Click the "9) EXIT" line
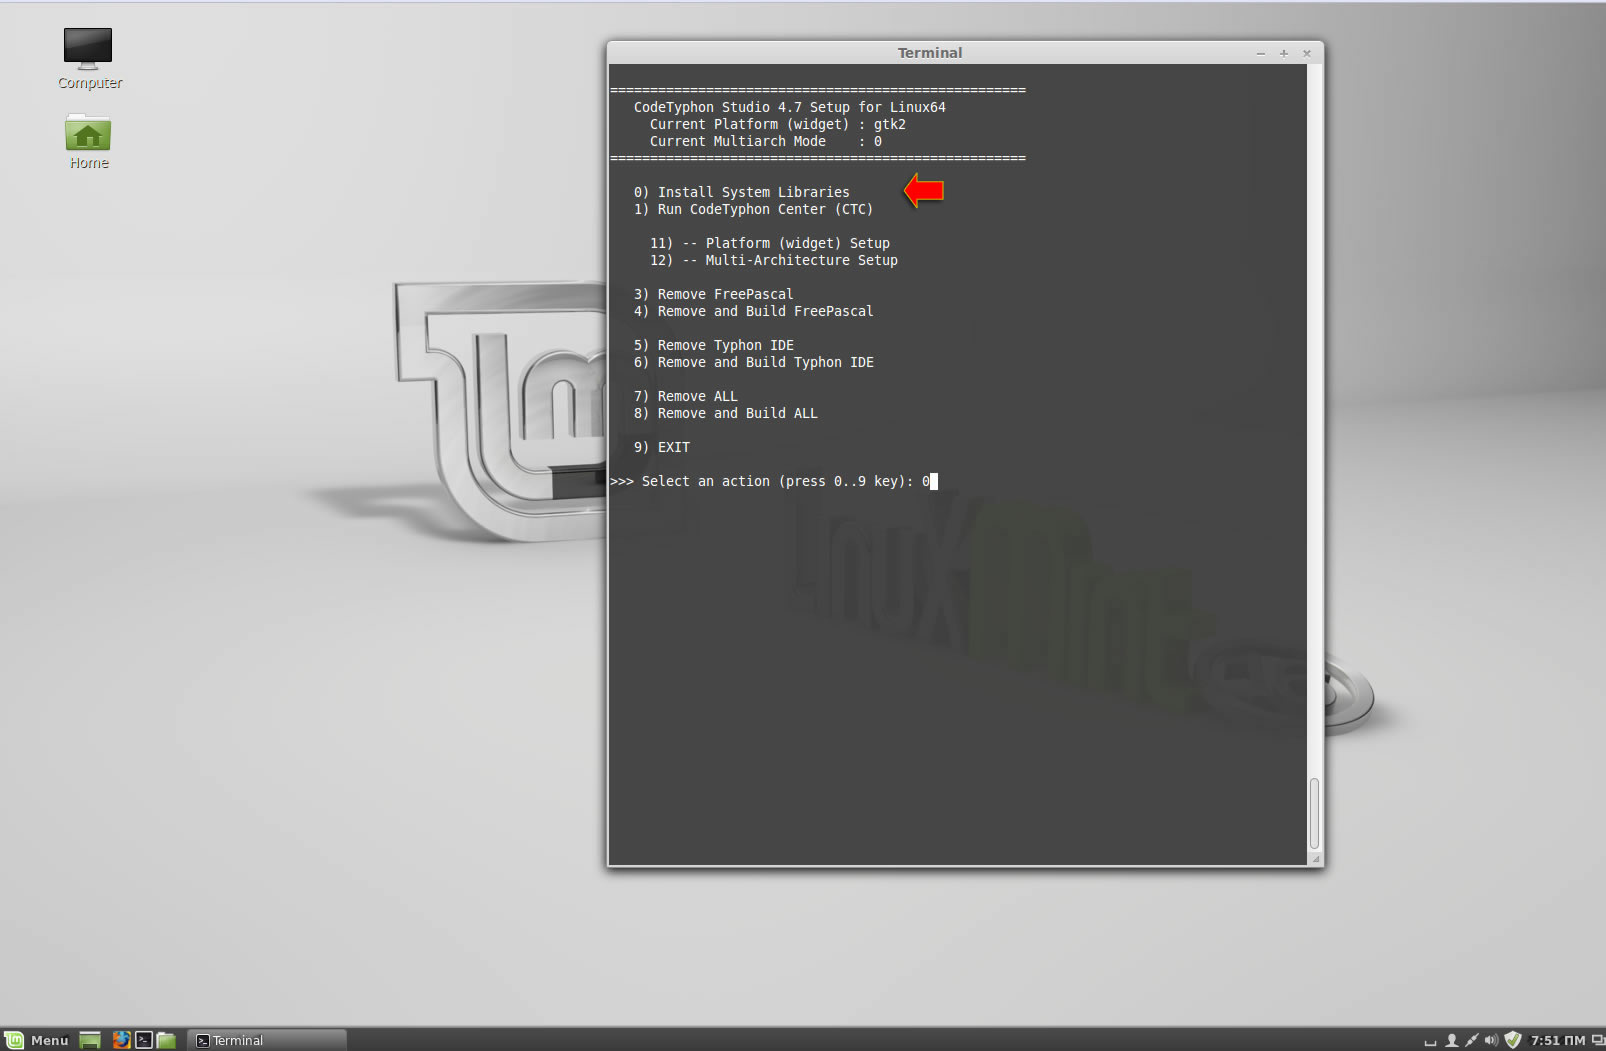 click(661, 447)
